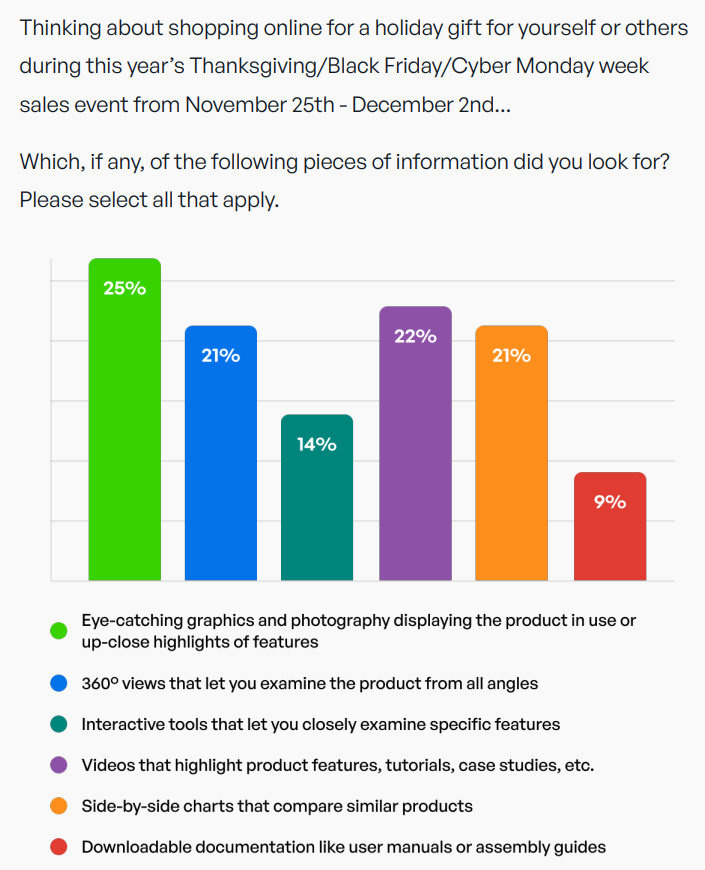Click the 'Downloadable documentation' legend label

(343, 847)
